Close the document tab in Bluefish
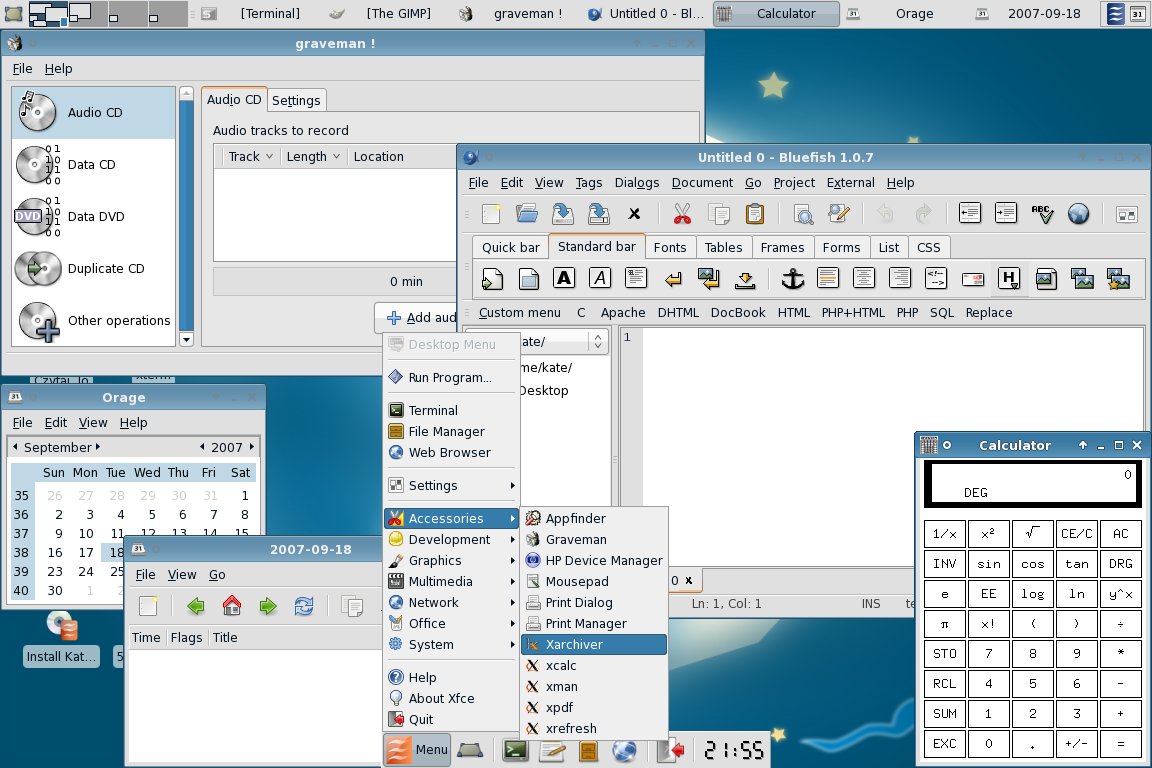This screenshot has width=1152, height=768. pyautogui.click(x=688, y=581)
